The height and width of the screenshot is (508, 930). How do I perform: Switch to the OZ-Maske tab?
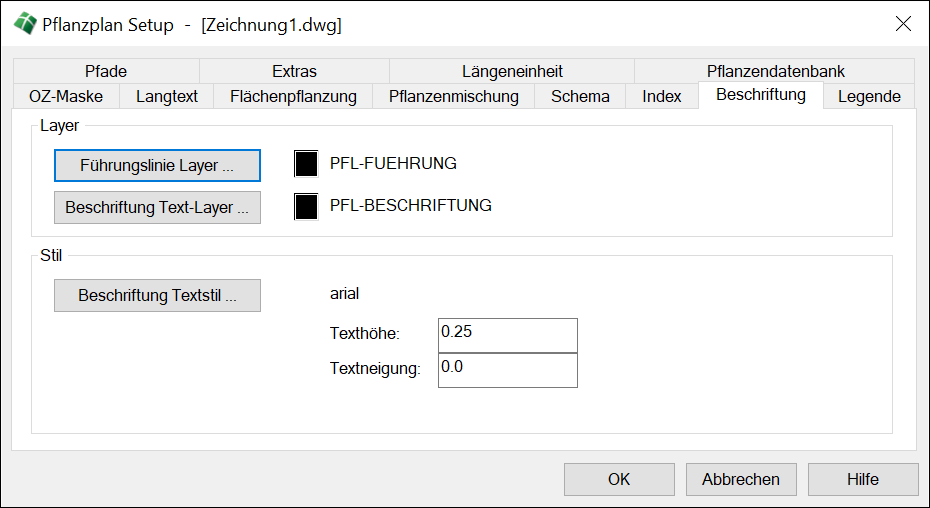coord(65,97)
